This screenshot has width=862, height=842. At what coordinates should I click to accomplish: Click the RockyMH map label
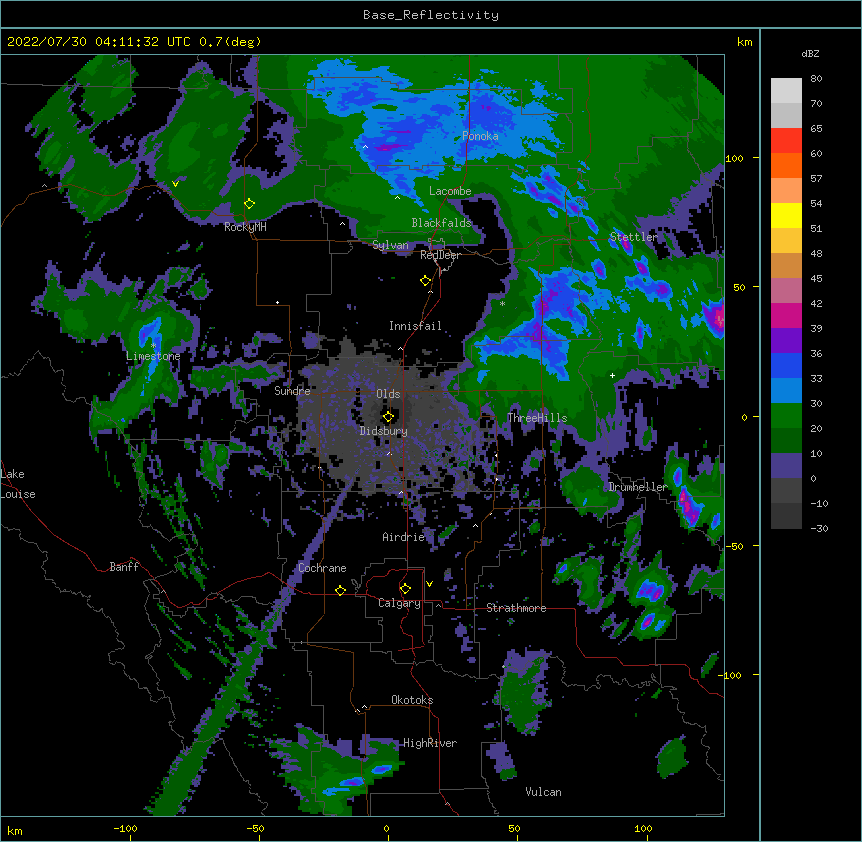(x=245, y=227)
